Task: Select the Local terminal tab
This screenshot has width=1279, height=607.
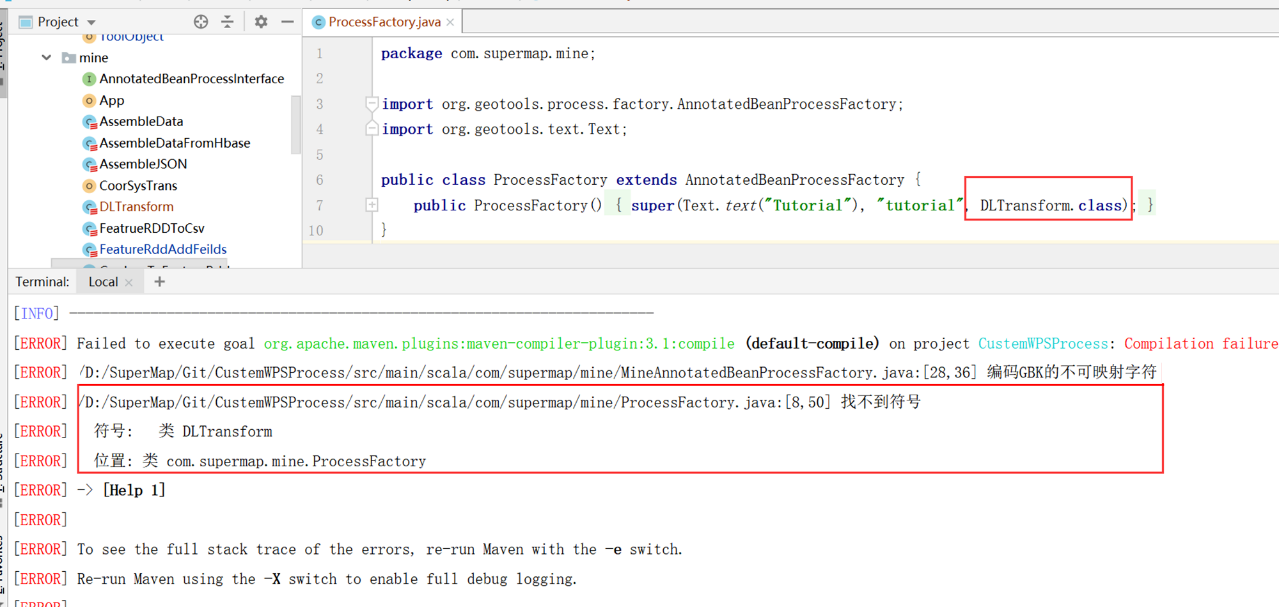Action: (103, 282)
